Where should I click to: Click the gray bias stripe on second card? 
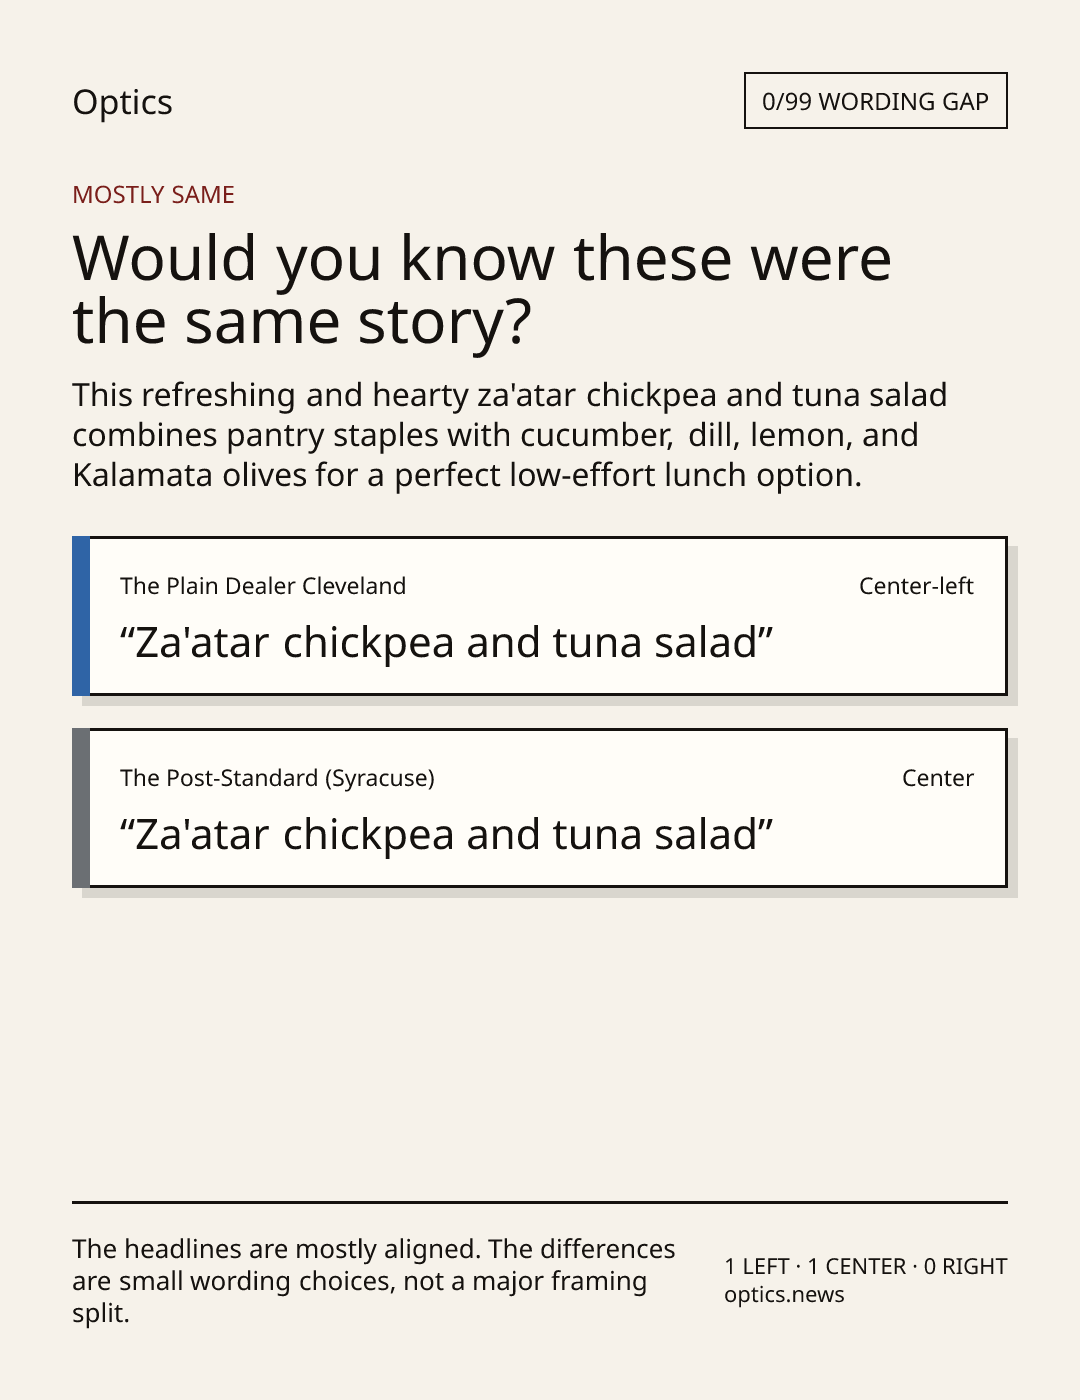81,808
